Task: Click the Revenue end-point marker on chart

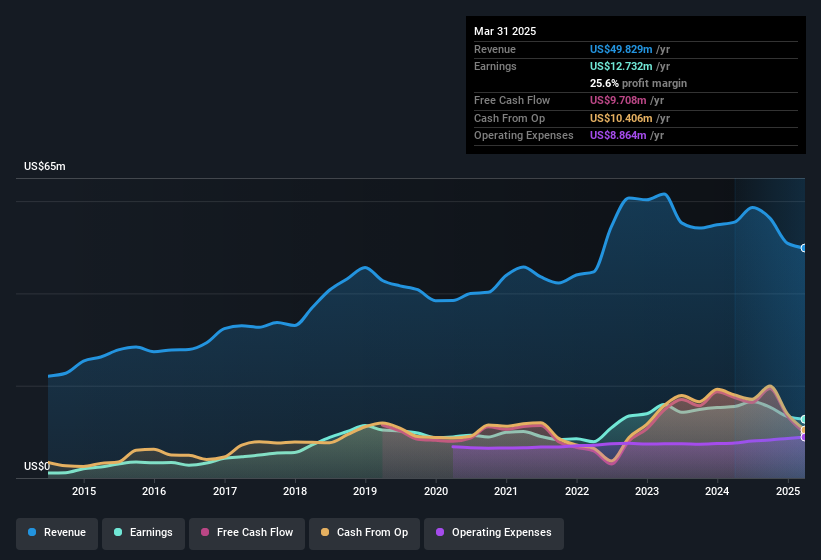Action: point(804,248)
